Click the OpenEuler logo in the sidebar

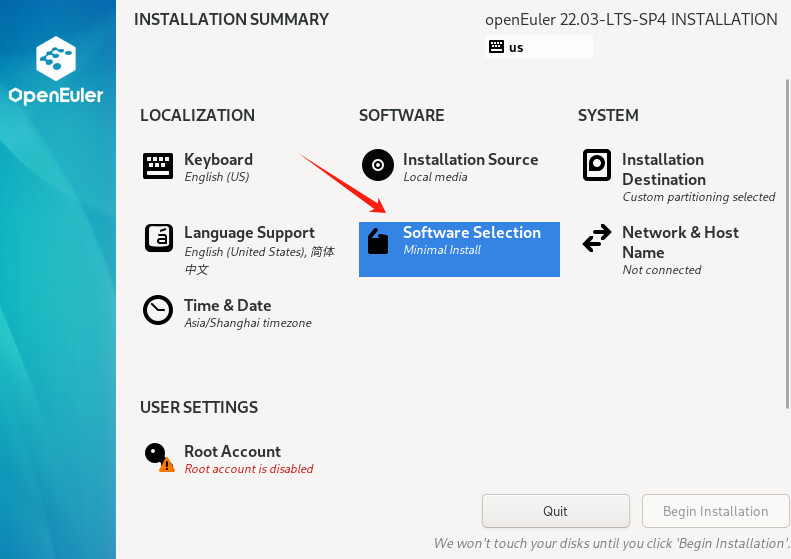(x=56, y=71)
